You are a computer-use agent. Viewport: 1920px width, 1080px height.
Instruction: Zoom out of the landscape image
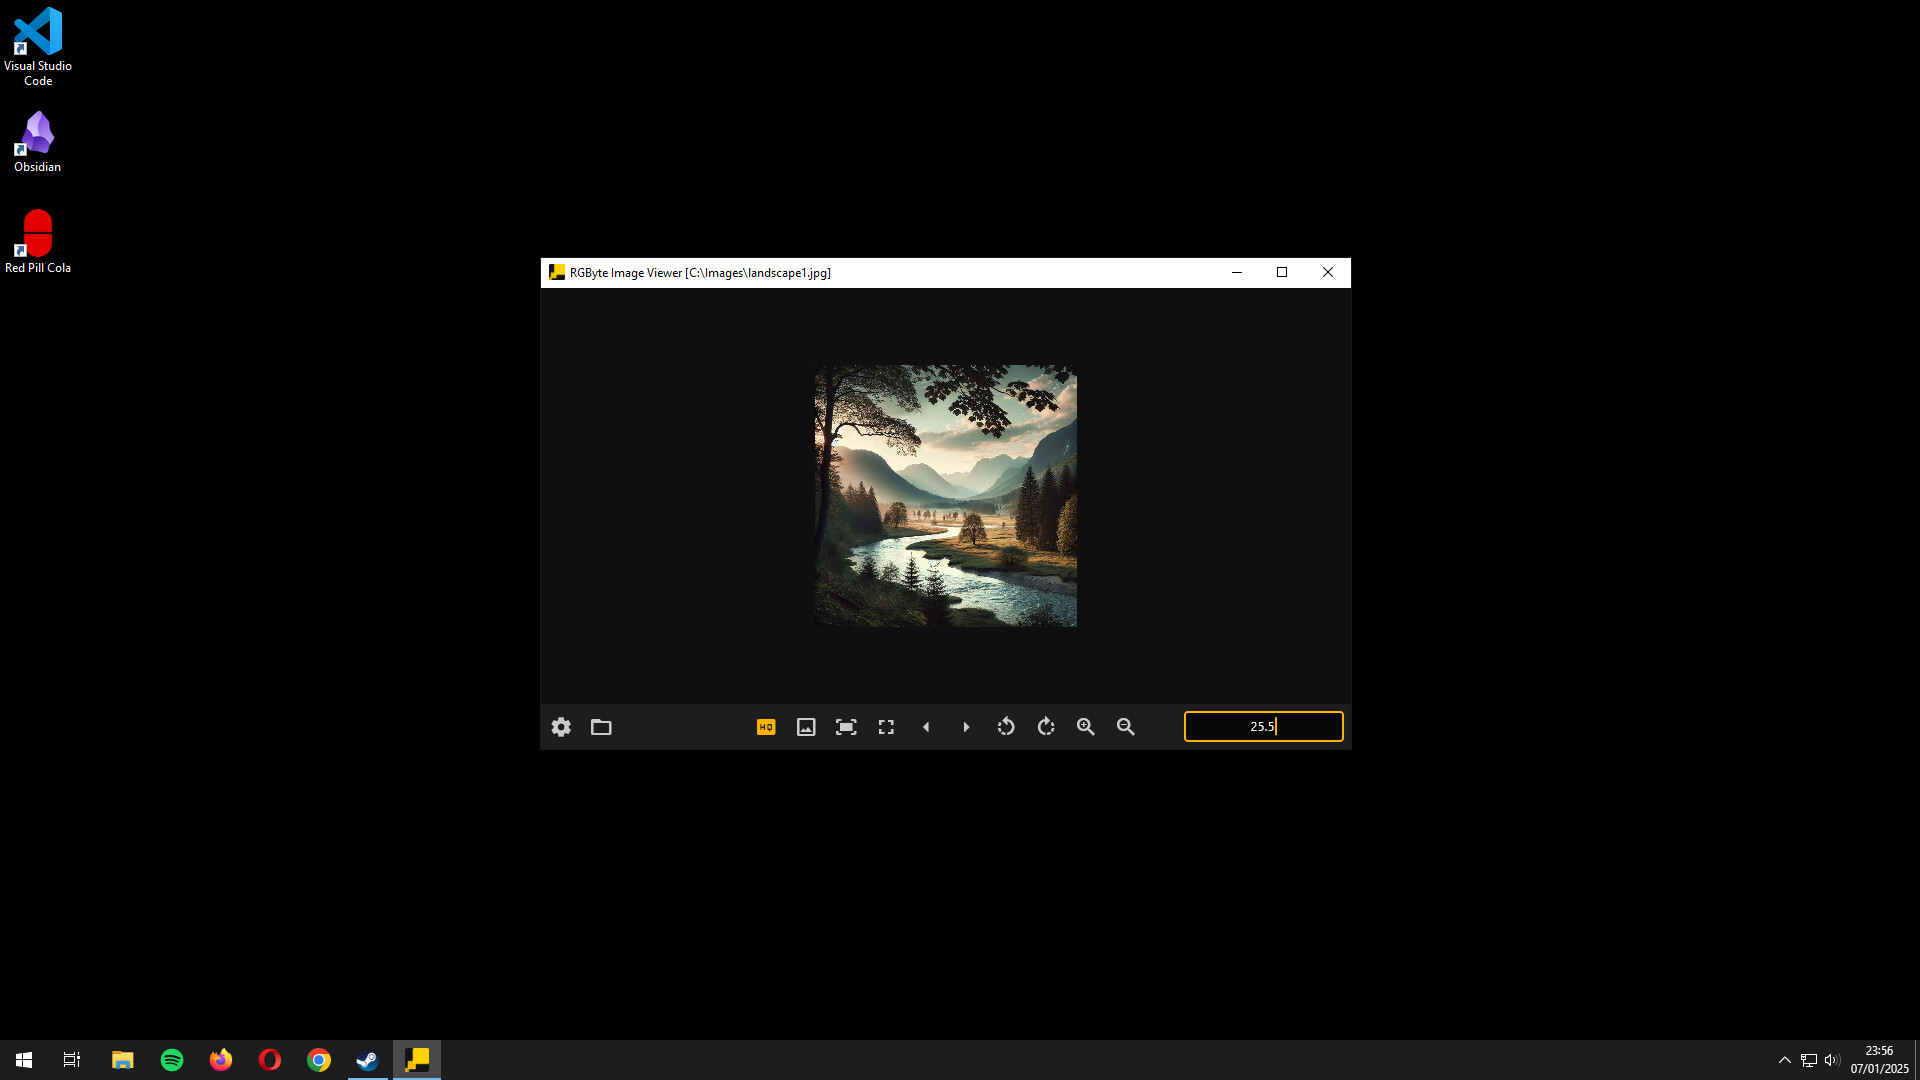point(1125,727)
